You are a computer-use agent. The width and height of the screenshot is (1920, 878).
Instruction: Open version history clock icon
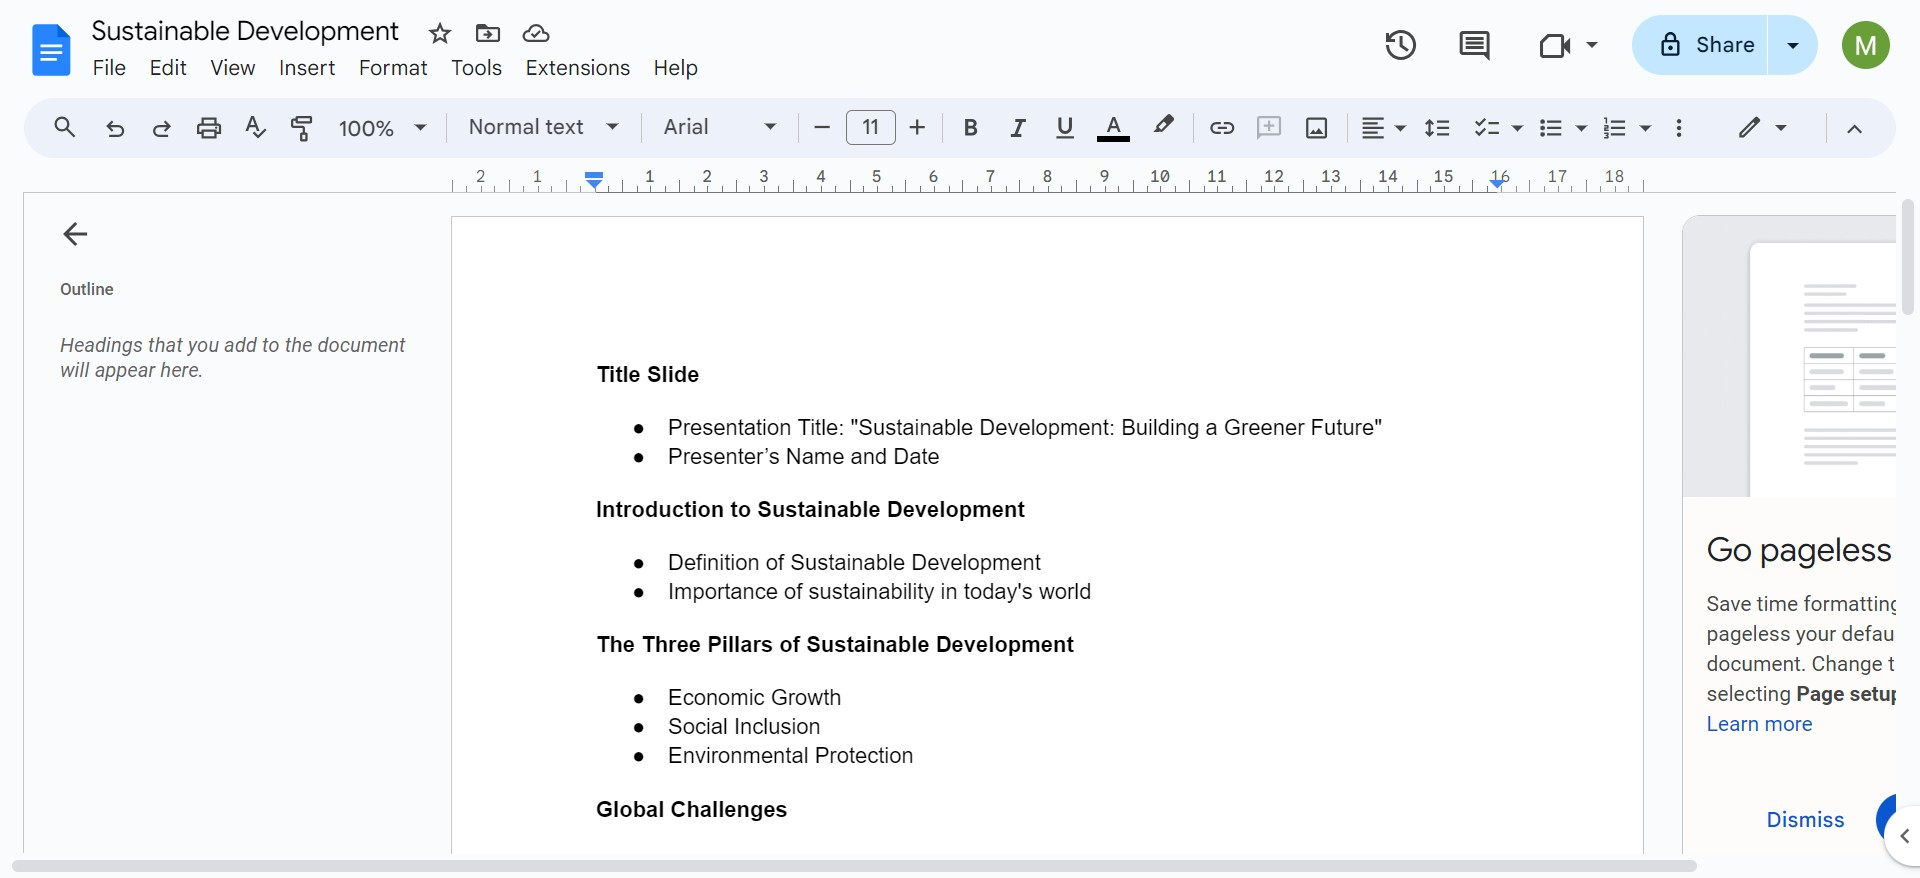(1400, 45)
